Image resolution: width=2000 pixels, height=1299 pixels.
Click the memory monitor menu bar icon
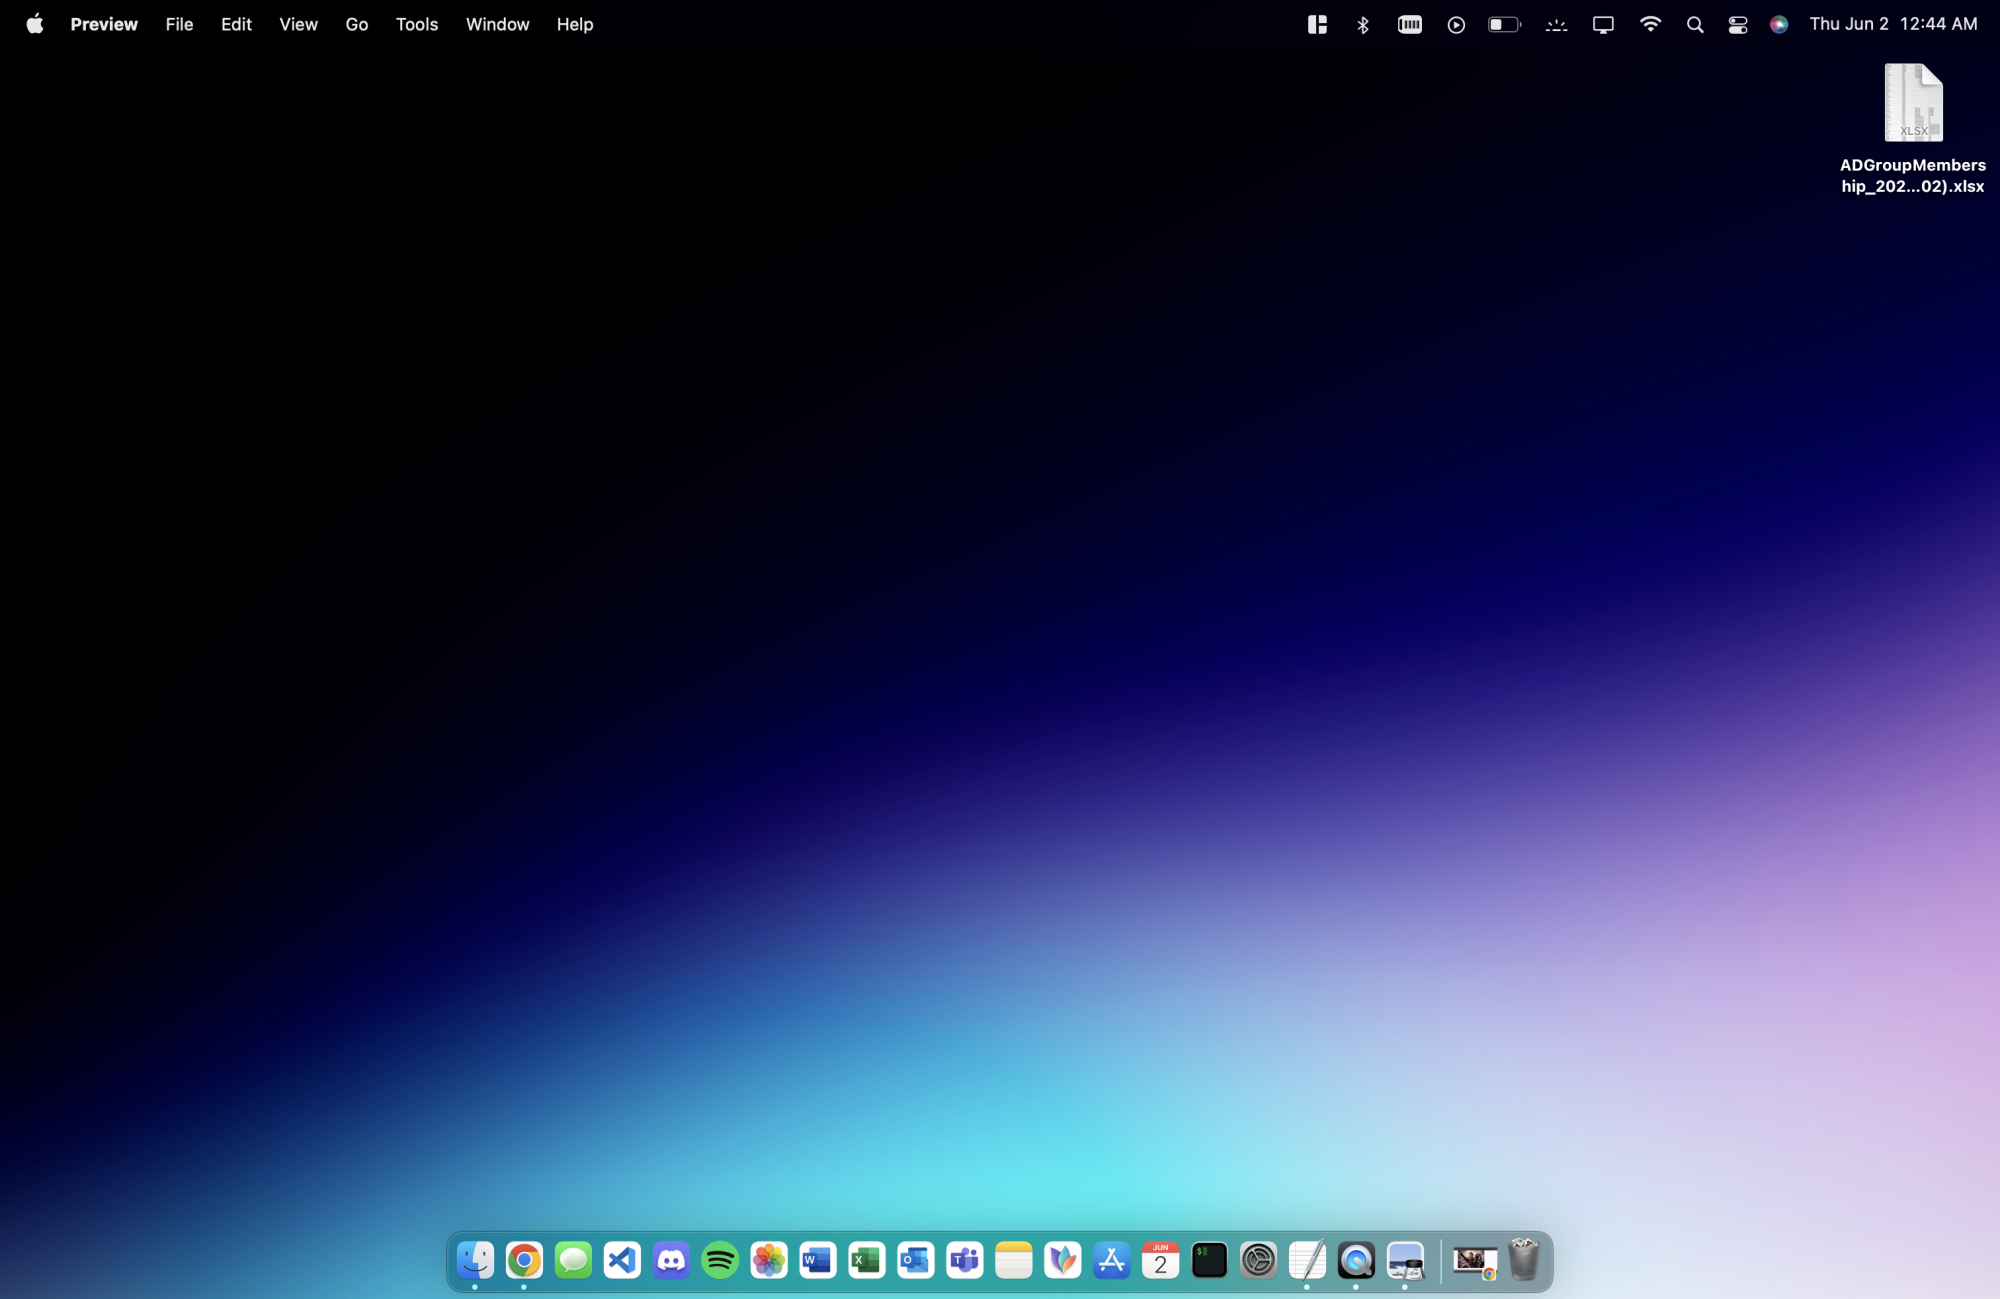pos(1410,24)
